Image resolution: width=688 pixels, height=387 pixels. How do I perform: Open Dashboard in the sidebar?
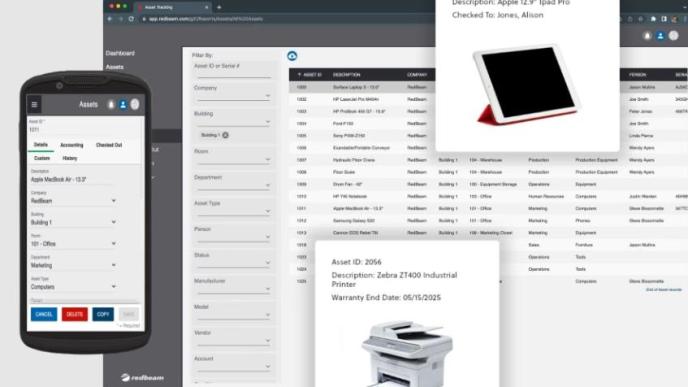pos(120,53)
